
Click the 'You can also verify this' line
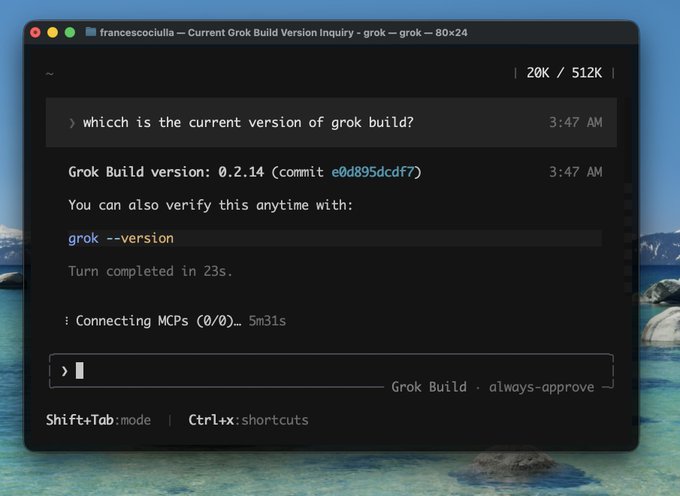coord(210,205)
